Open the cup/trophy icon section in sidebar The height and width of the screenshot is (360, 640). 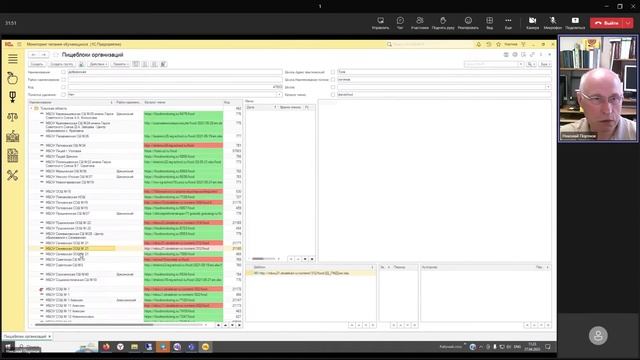(x=13, y=97)
